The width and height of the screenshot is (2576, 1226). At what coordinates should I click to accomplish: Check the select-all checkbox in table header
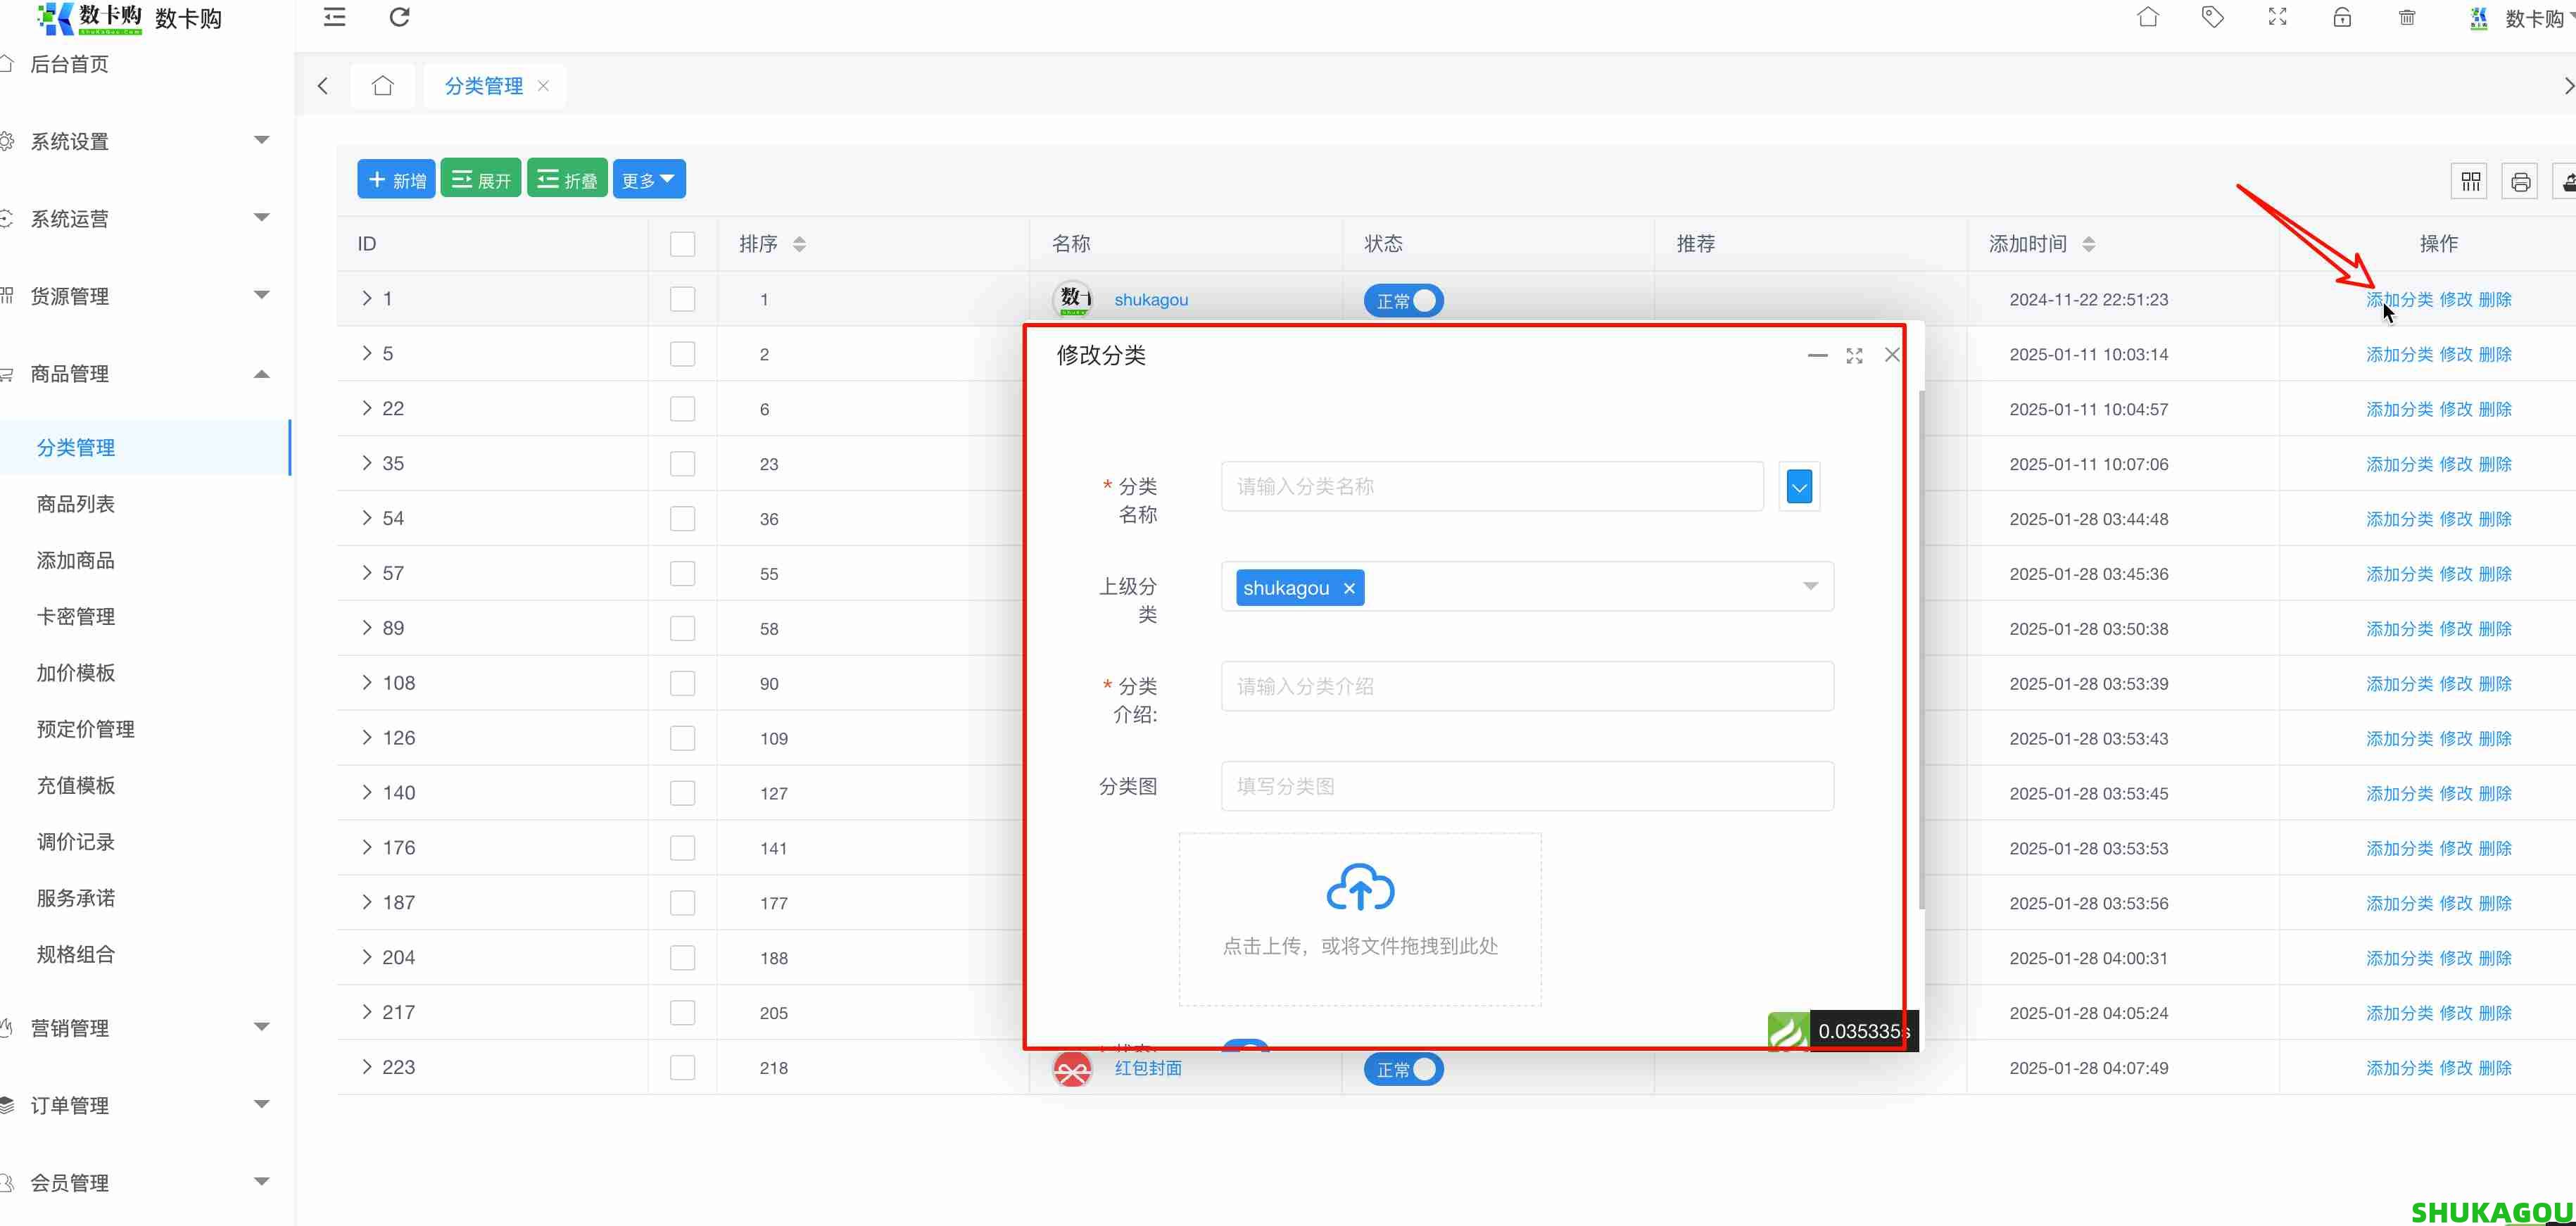[x=681, y=243]
